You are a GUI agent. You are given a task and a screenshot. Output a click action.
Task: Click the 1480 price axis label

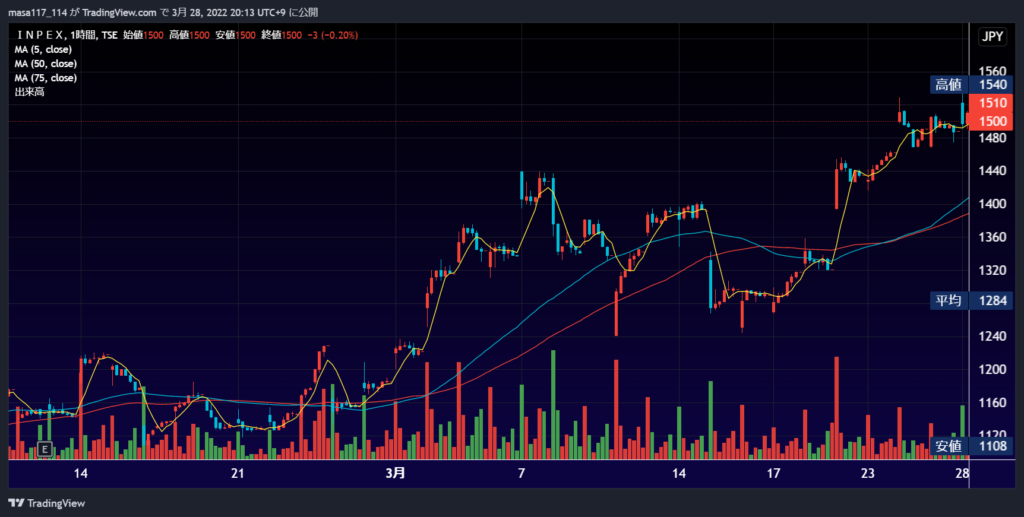992,138
